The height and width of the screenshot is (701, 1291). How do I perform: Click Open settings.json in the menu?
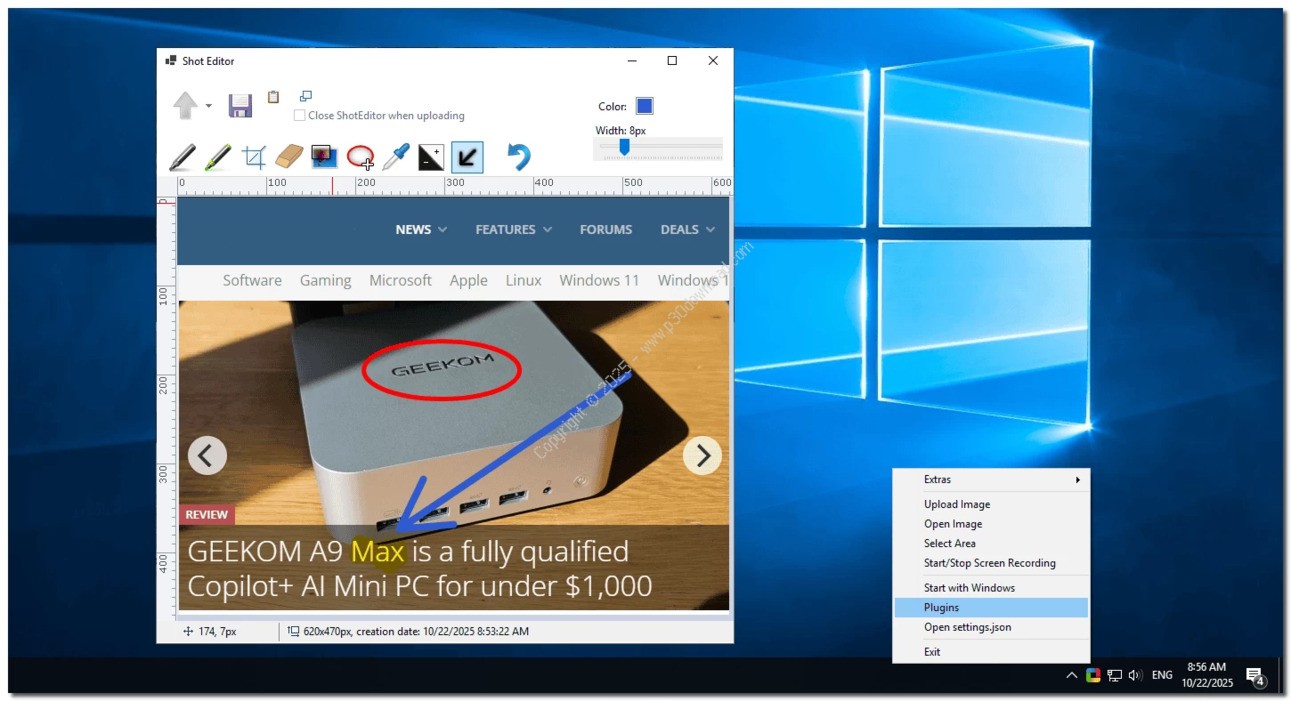click(967, 627)
